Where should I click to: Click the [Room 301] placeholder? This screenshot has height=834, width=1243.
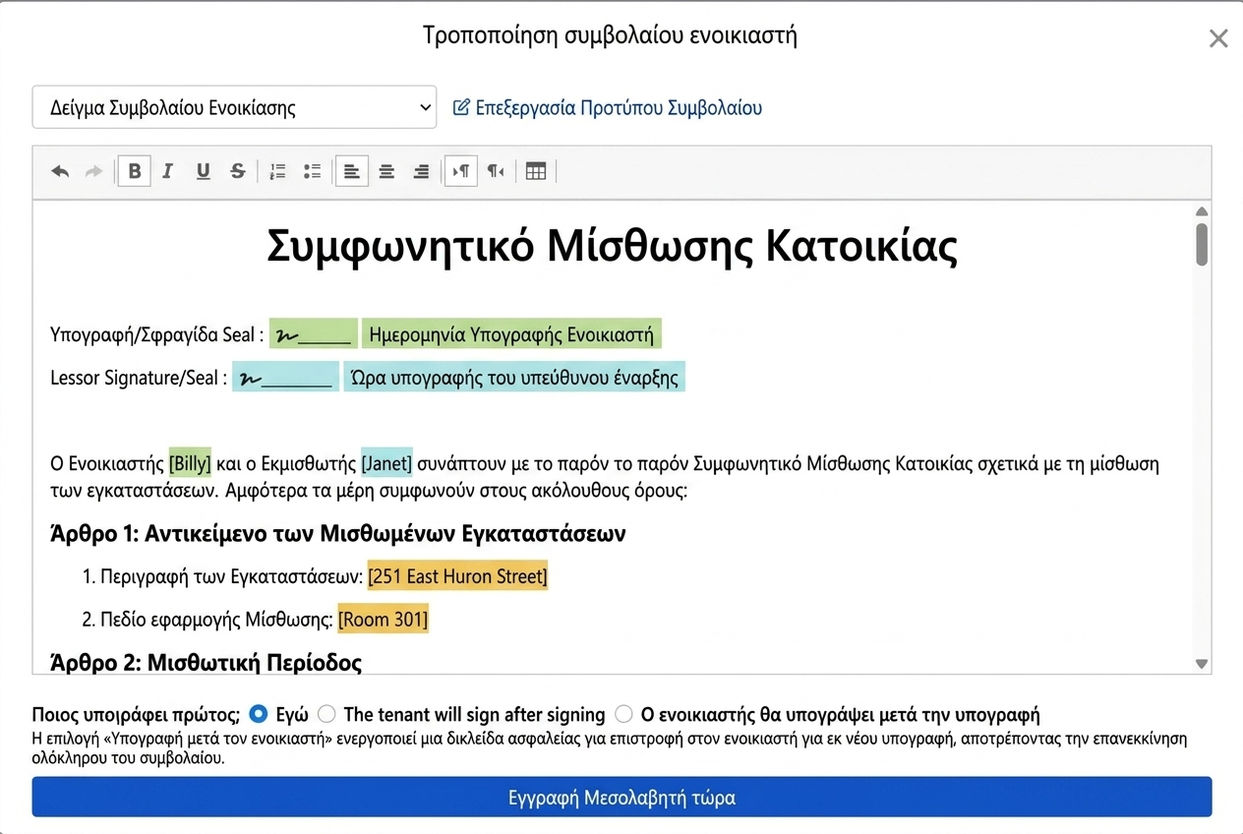point(383,619)
